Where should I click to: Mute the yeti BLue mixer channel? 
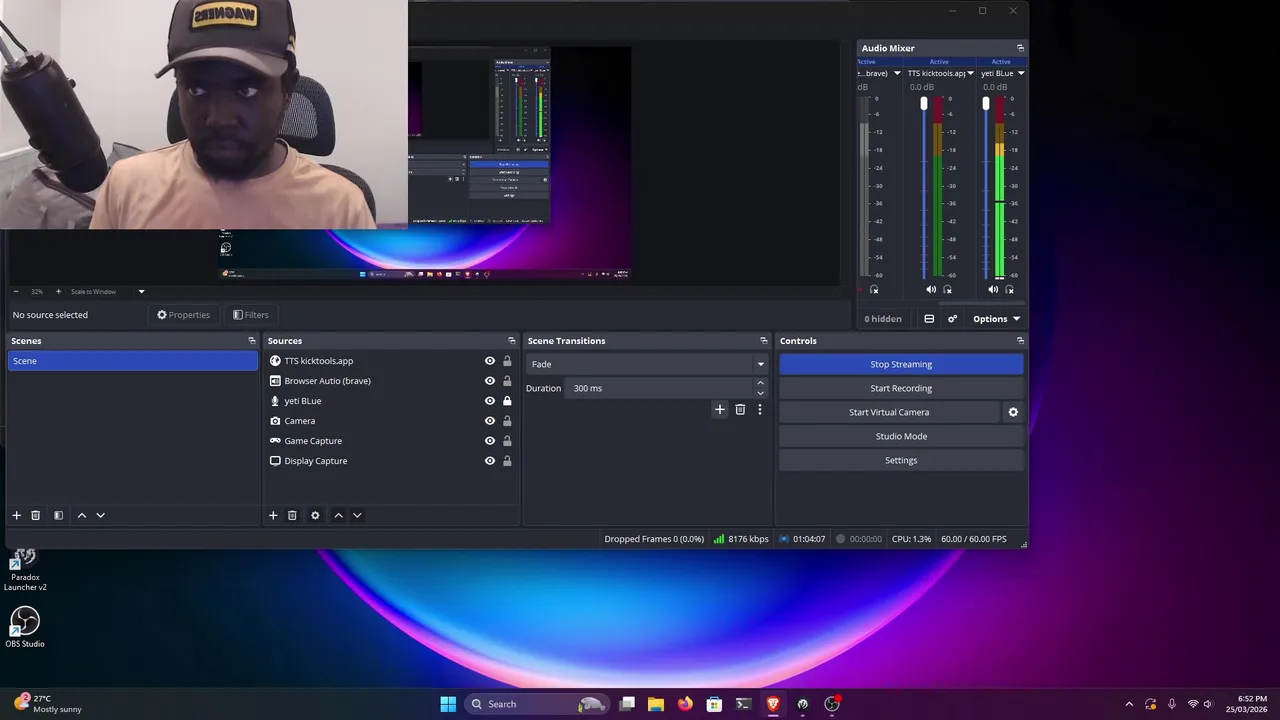(x=993, y=289)
